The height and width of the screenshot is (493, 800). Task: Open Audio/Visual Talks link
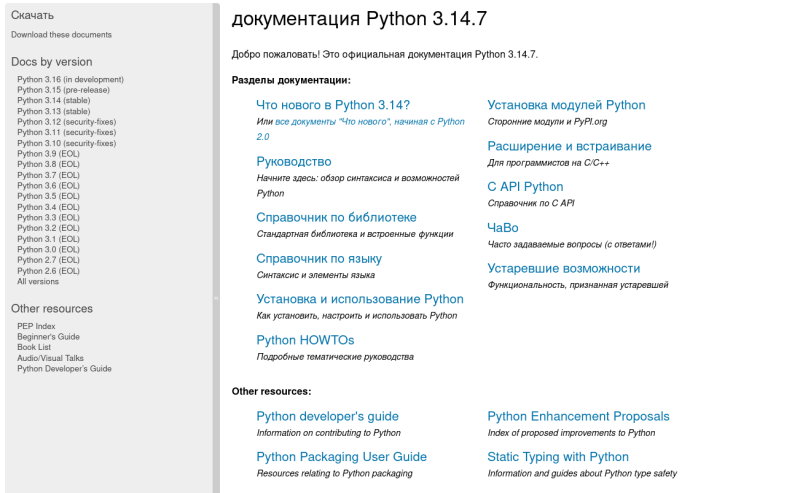(51, 358)
